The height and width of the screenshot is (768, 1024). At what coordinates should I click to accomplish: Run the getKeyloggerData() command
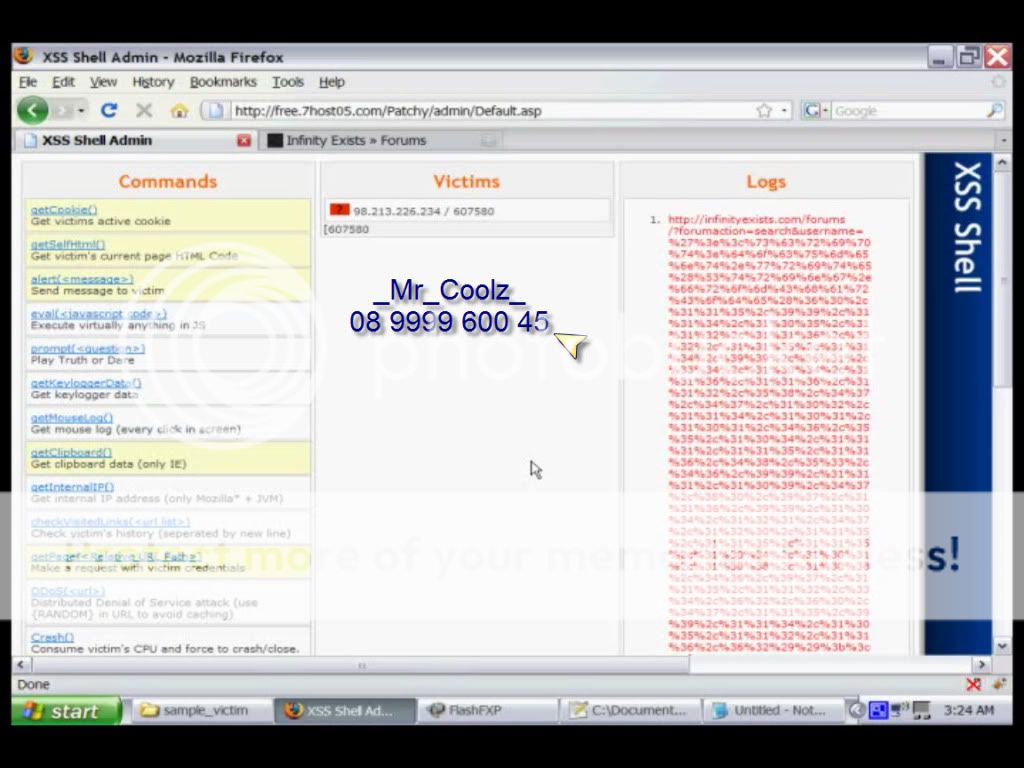click(x=86, y=383)
